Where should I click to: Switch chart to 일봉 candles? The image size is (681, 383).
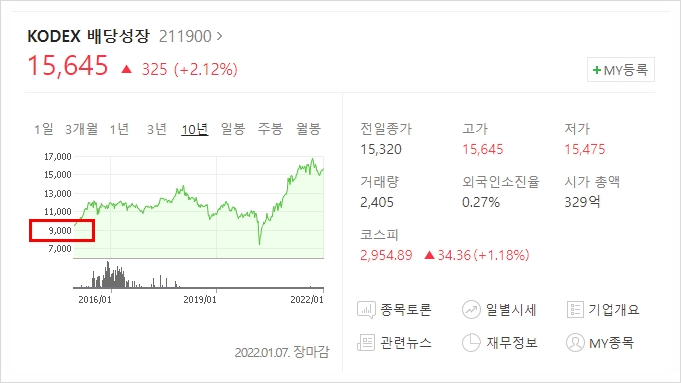pos(233,129)
